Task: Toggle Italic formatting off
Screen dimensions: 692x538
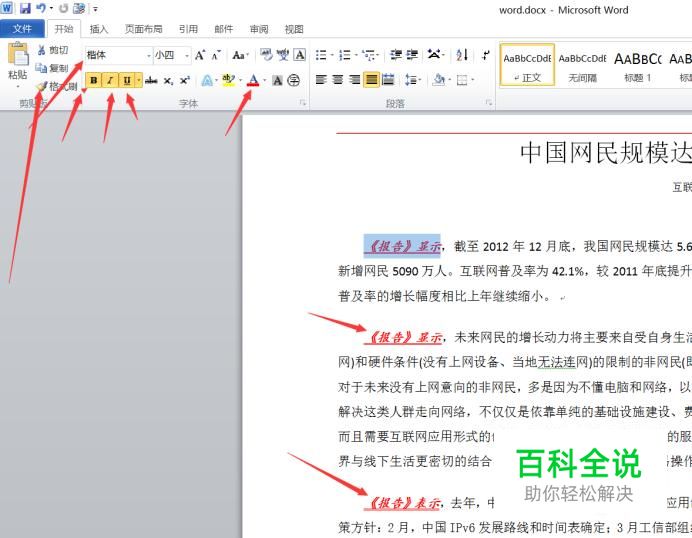Action: coord(110,80)
